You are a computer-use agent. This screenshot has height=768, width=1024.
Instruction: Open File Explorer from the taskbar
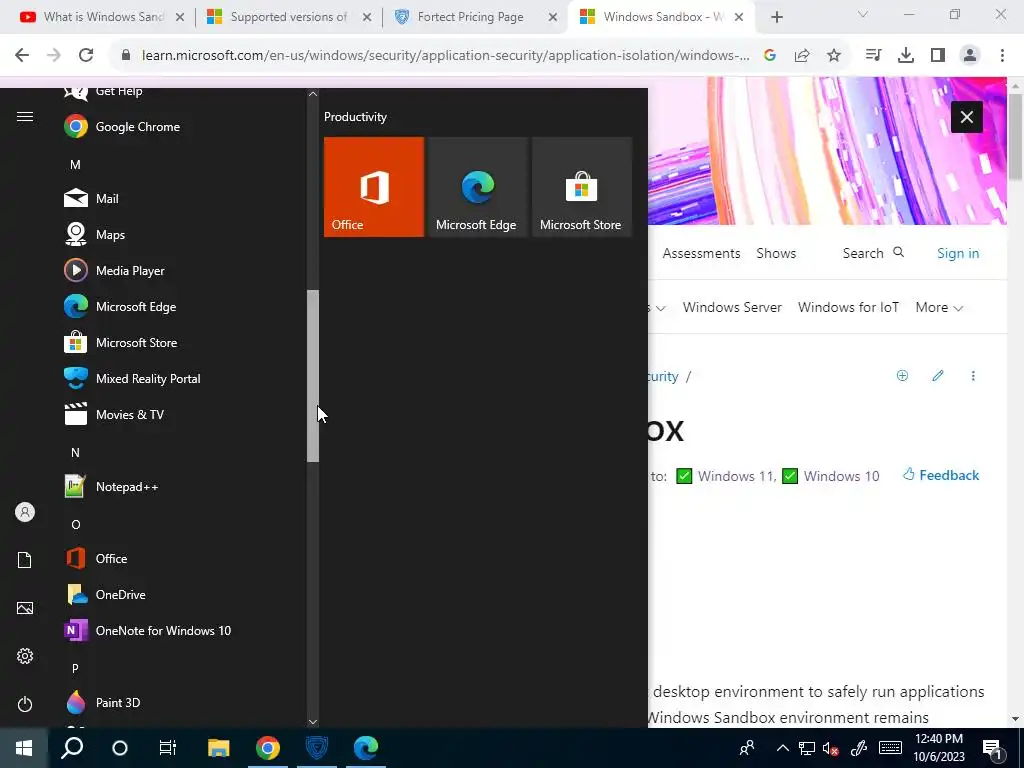(219, 748)
